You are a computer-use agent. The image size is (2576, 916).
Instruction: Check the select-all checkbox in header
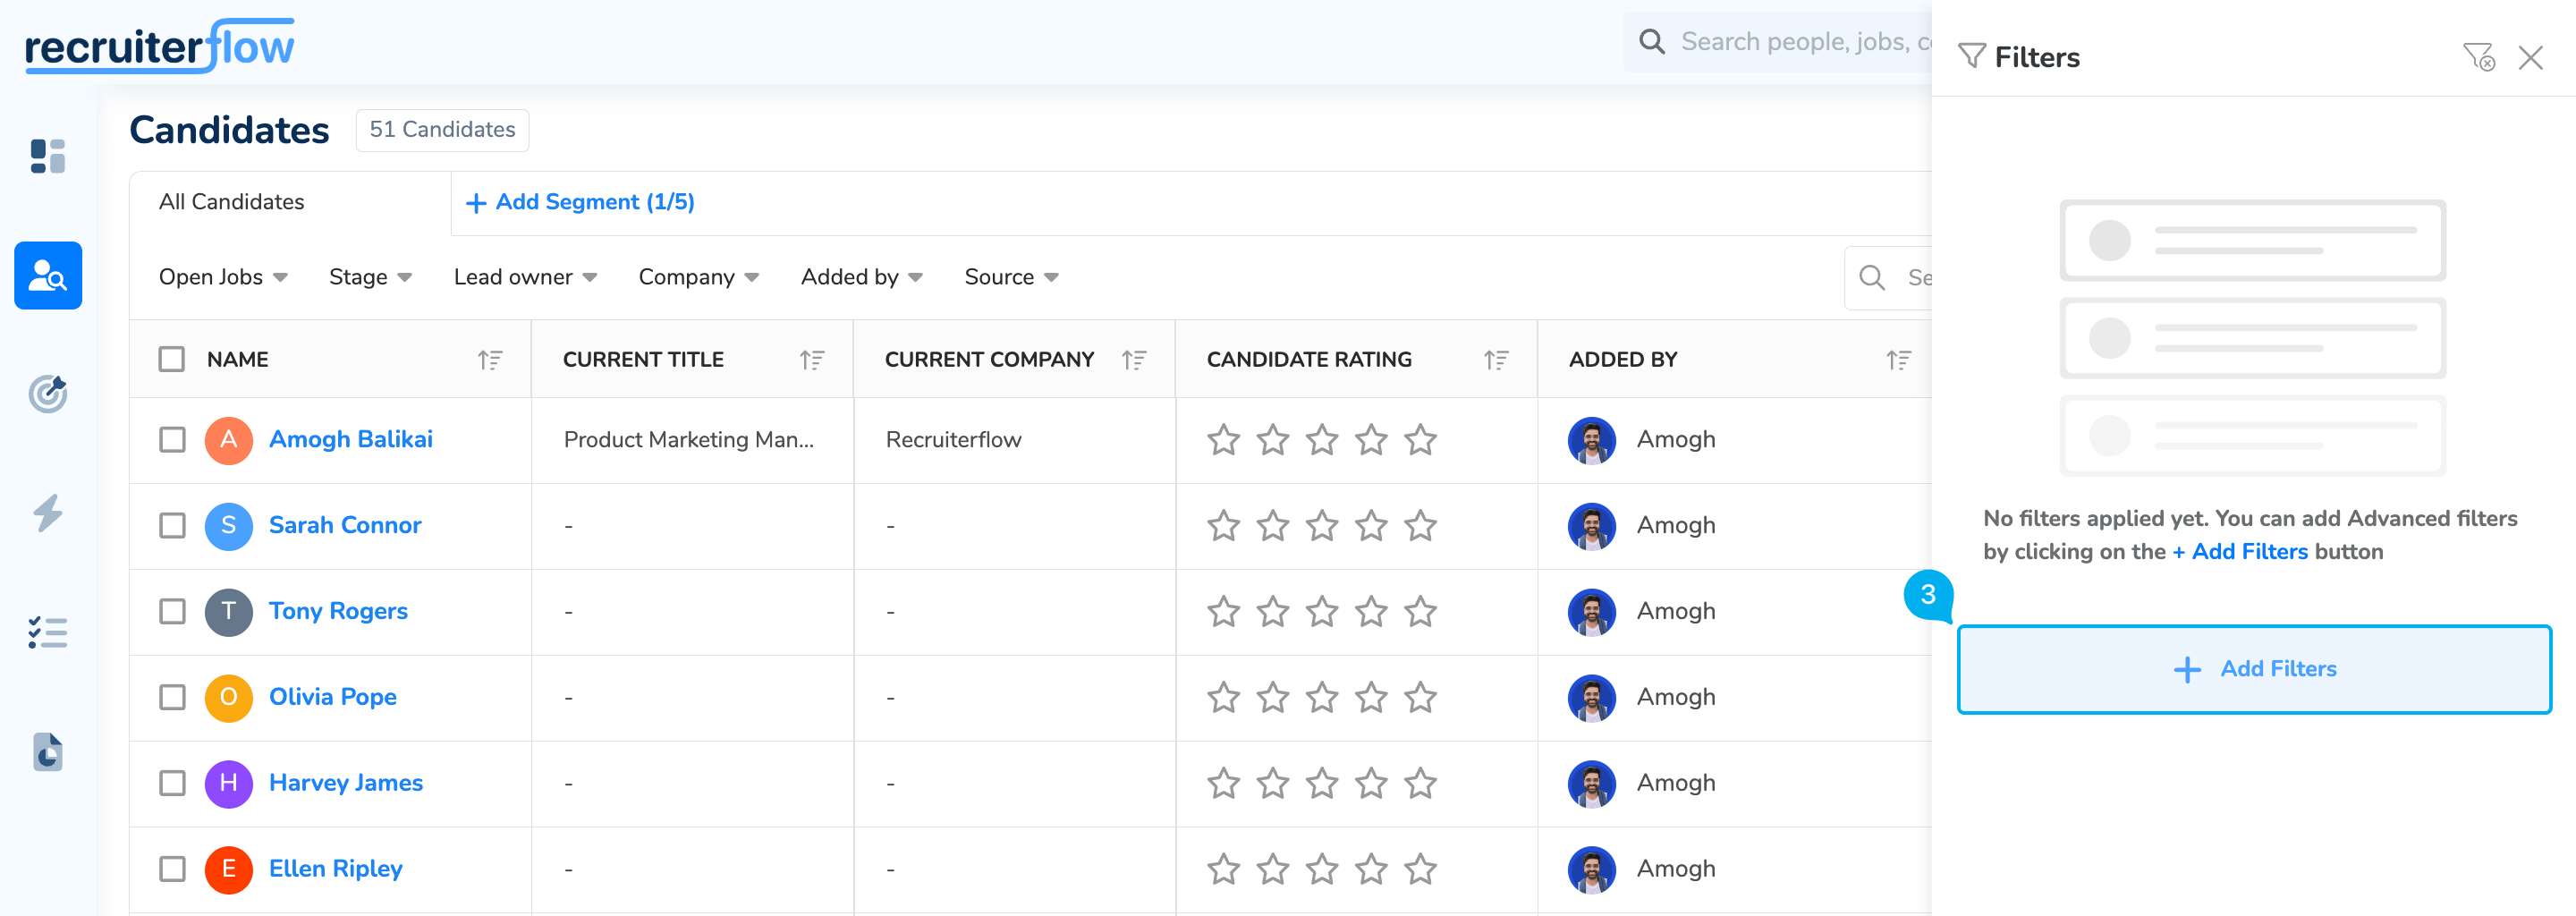point(172,359)
